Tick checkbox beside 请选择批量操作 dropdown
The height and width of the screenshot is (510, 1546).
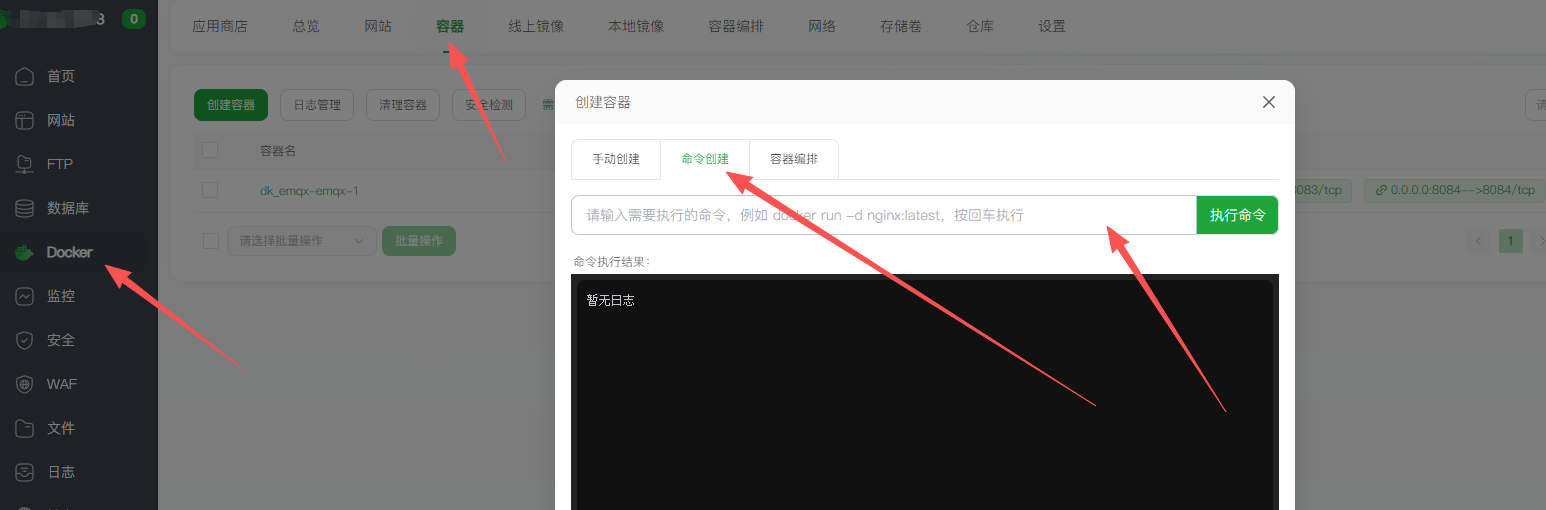pos(210,240)
